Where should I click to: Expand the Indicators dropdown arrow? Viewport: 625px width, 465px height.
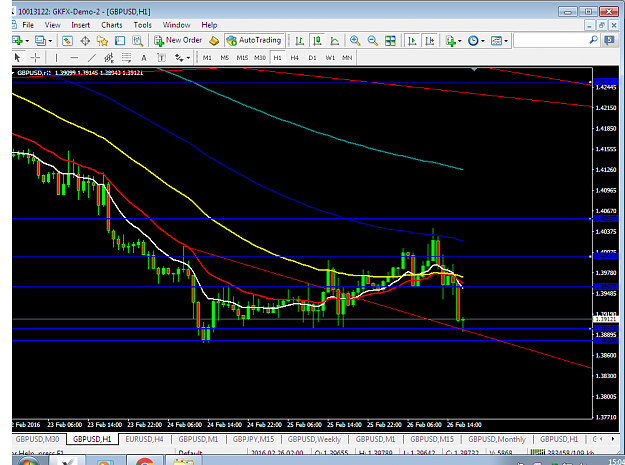tap(460, 41)
